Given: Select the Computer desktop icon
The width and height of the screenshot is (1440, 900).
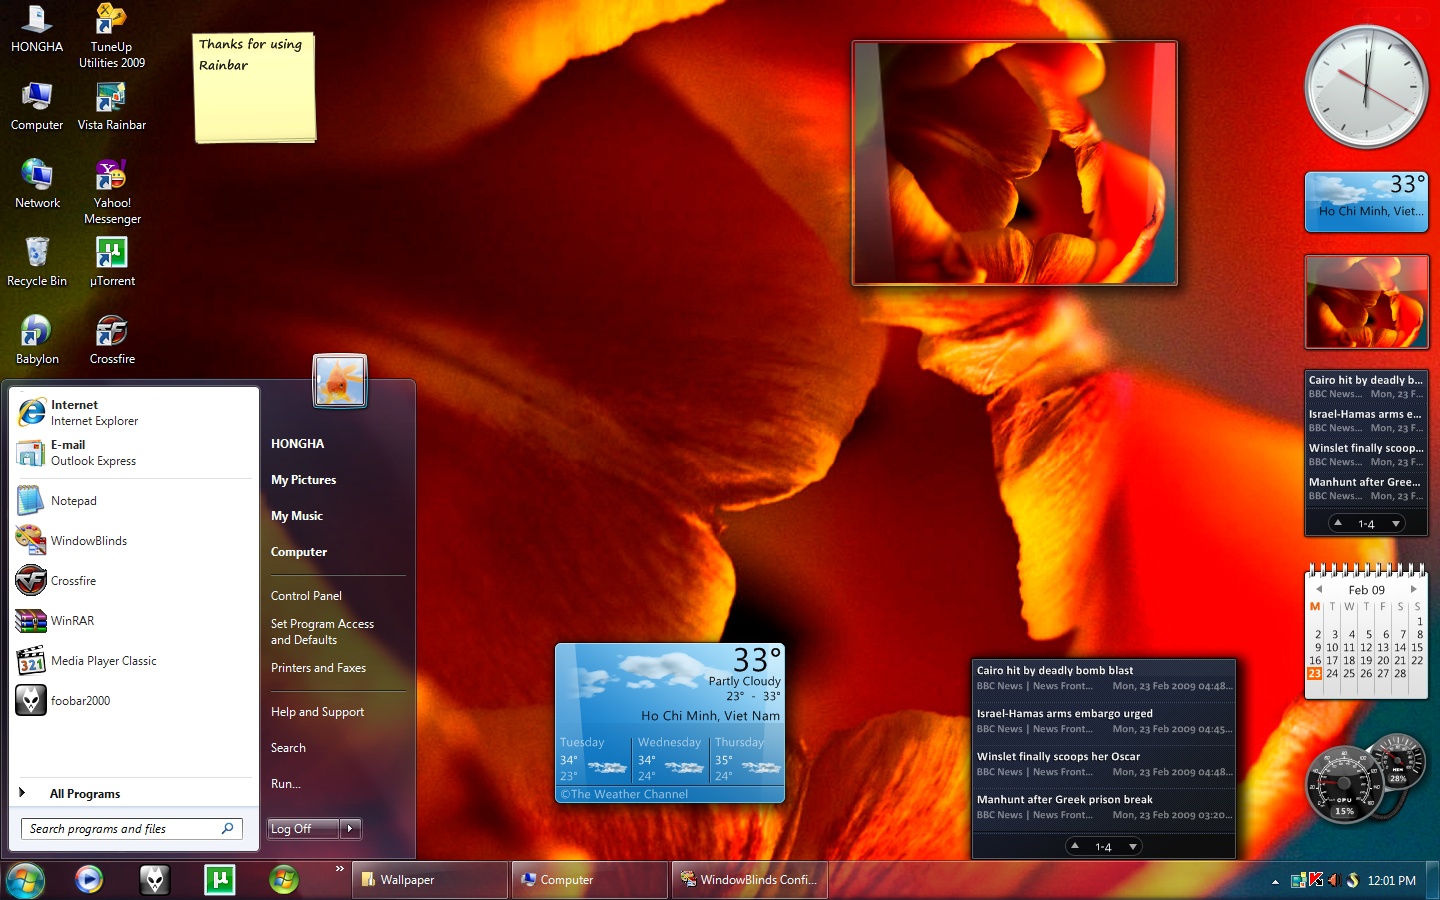Looking at the screenshot, I should (x=37, y=107).
